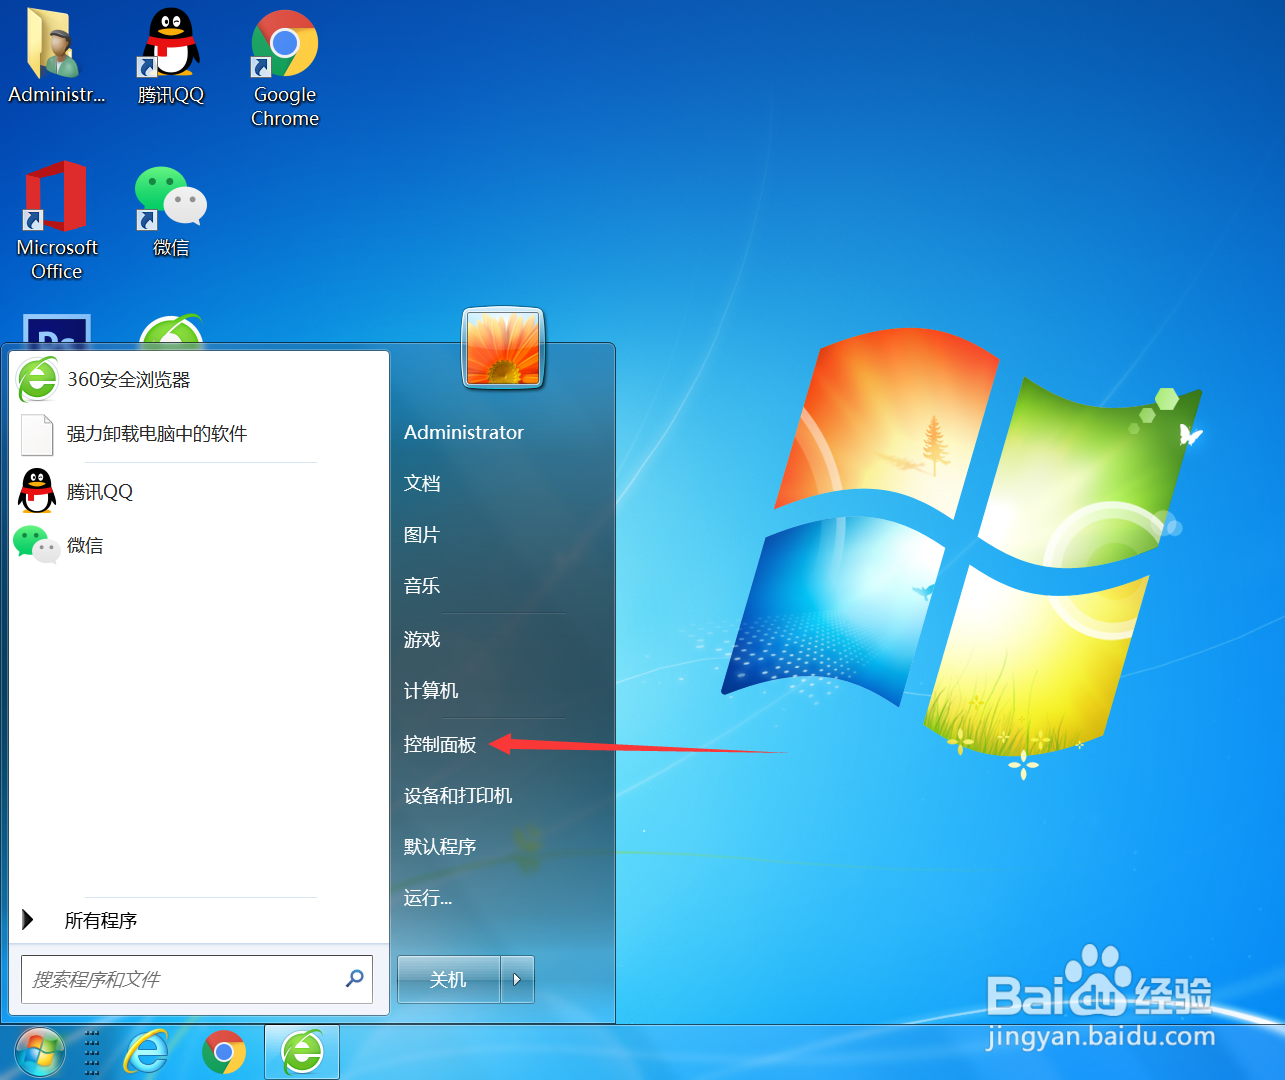Click the Windows Start orb

40,1053
